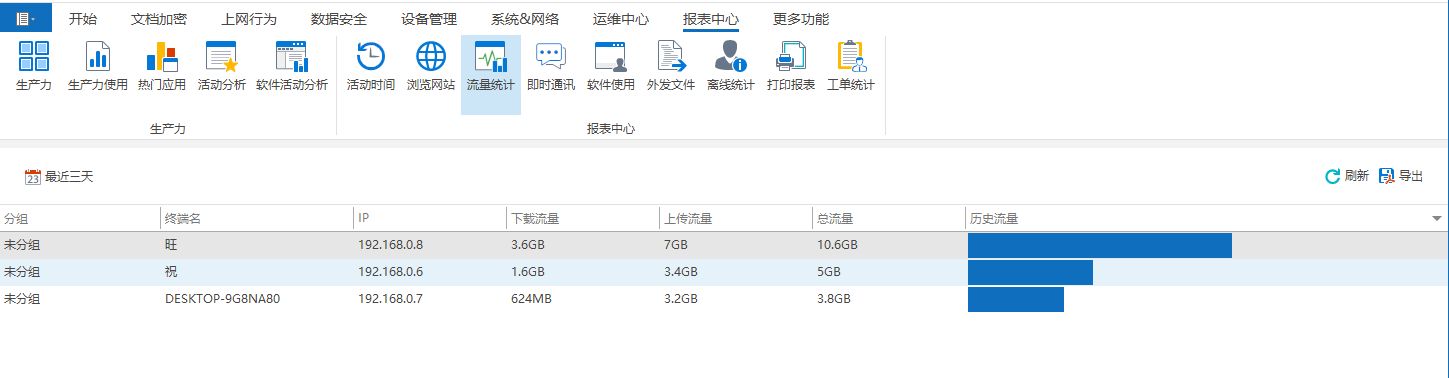Open the application menu button at top-left
This screenshot has width=1449, height=378.
(25, 18)
